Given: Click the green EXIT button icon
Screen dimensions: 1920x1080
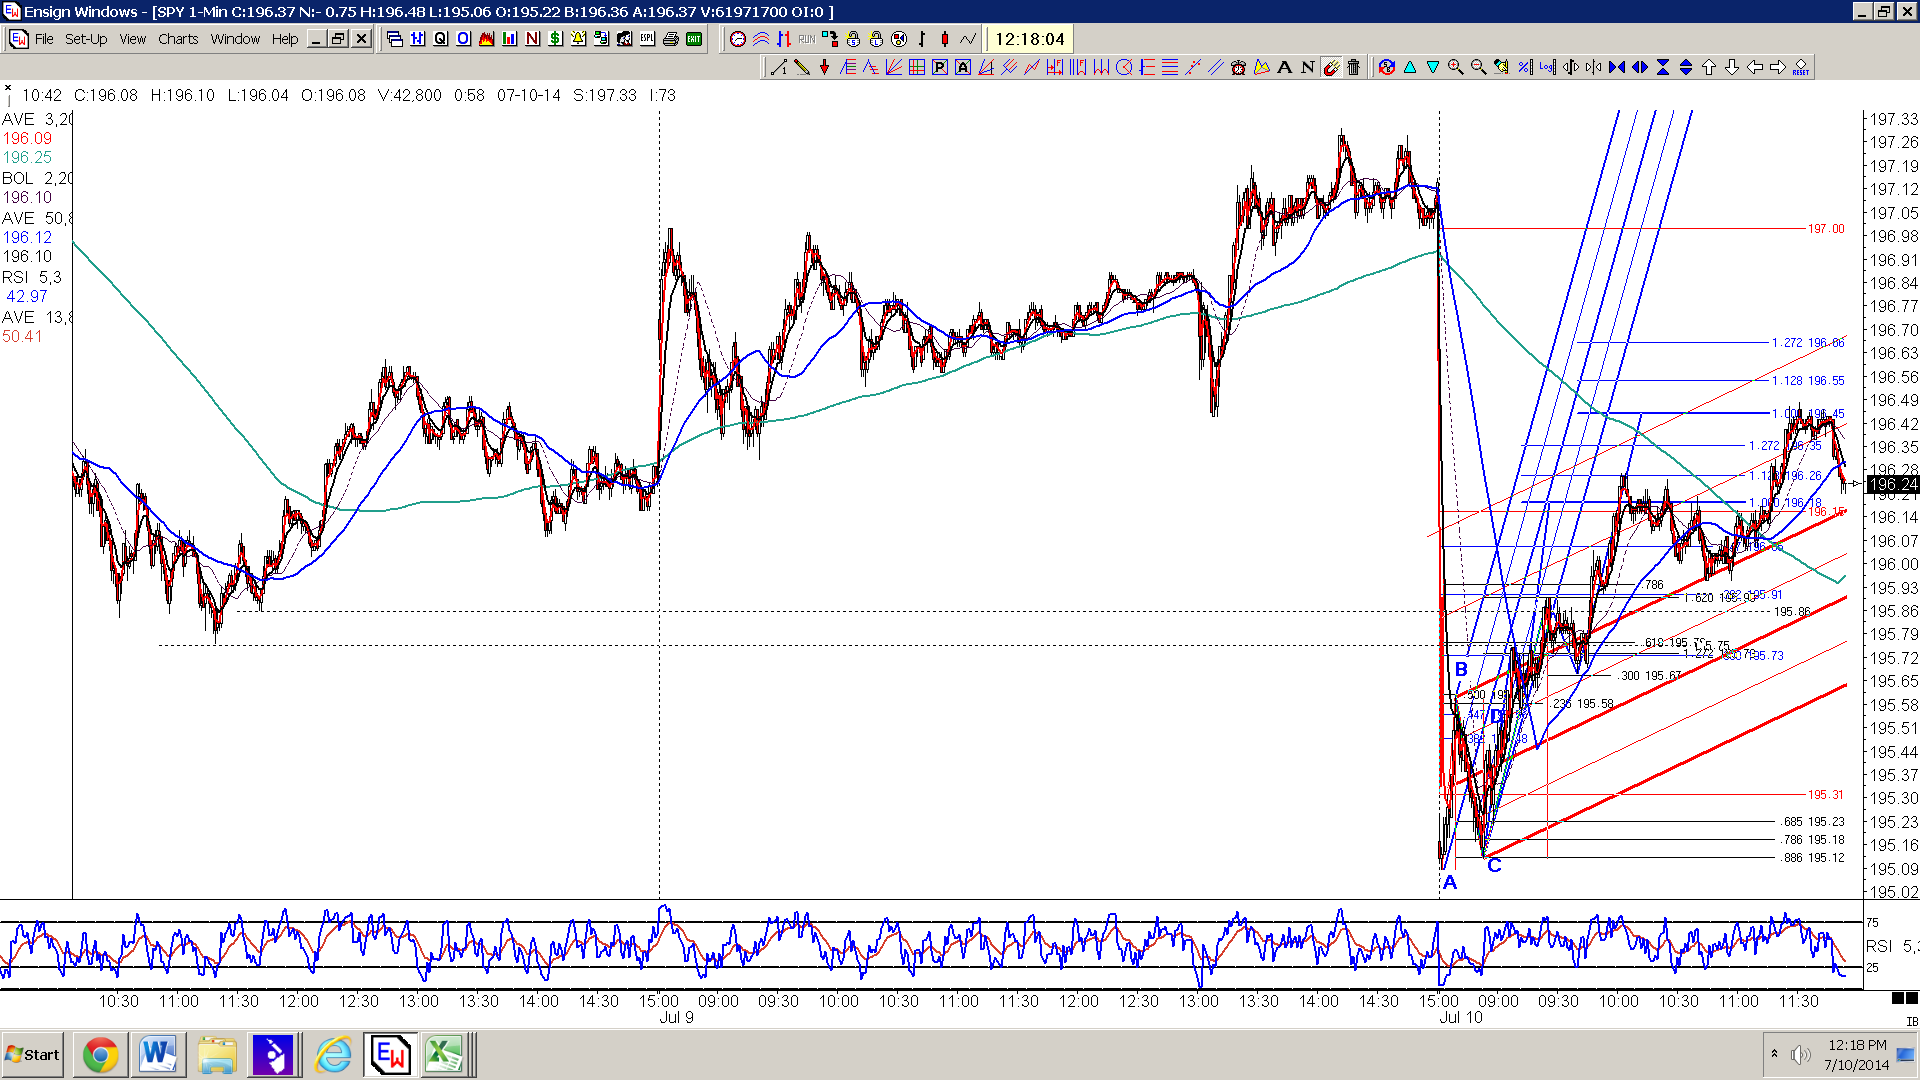Looking at the screenshot, I should (x=694, y=39).
